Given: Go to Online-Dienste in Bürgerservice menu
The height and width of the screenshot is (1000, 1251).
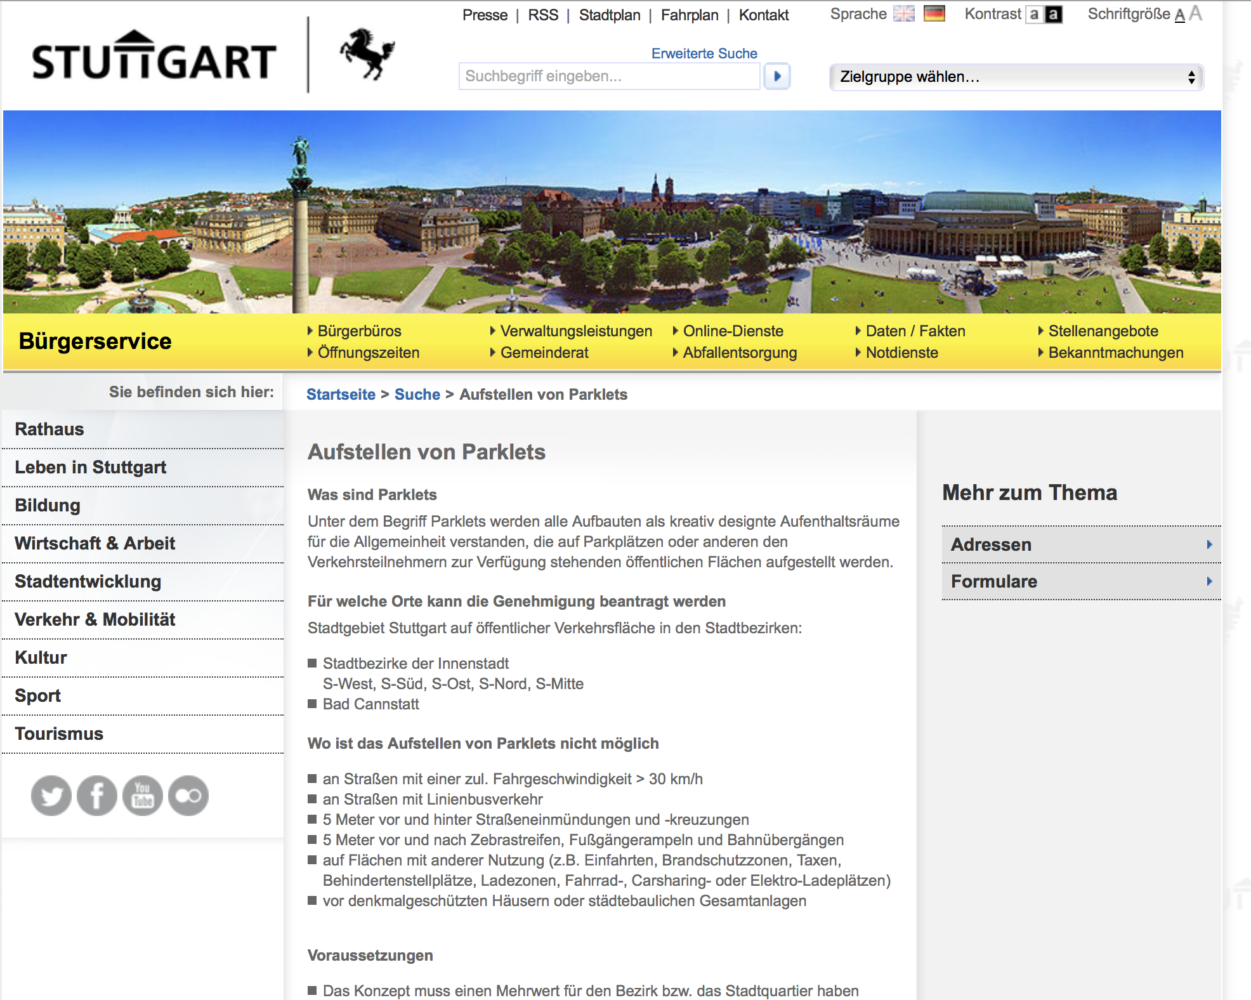Looking at the screenshot, I should click(x=733, y=331).
